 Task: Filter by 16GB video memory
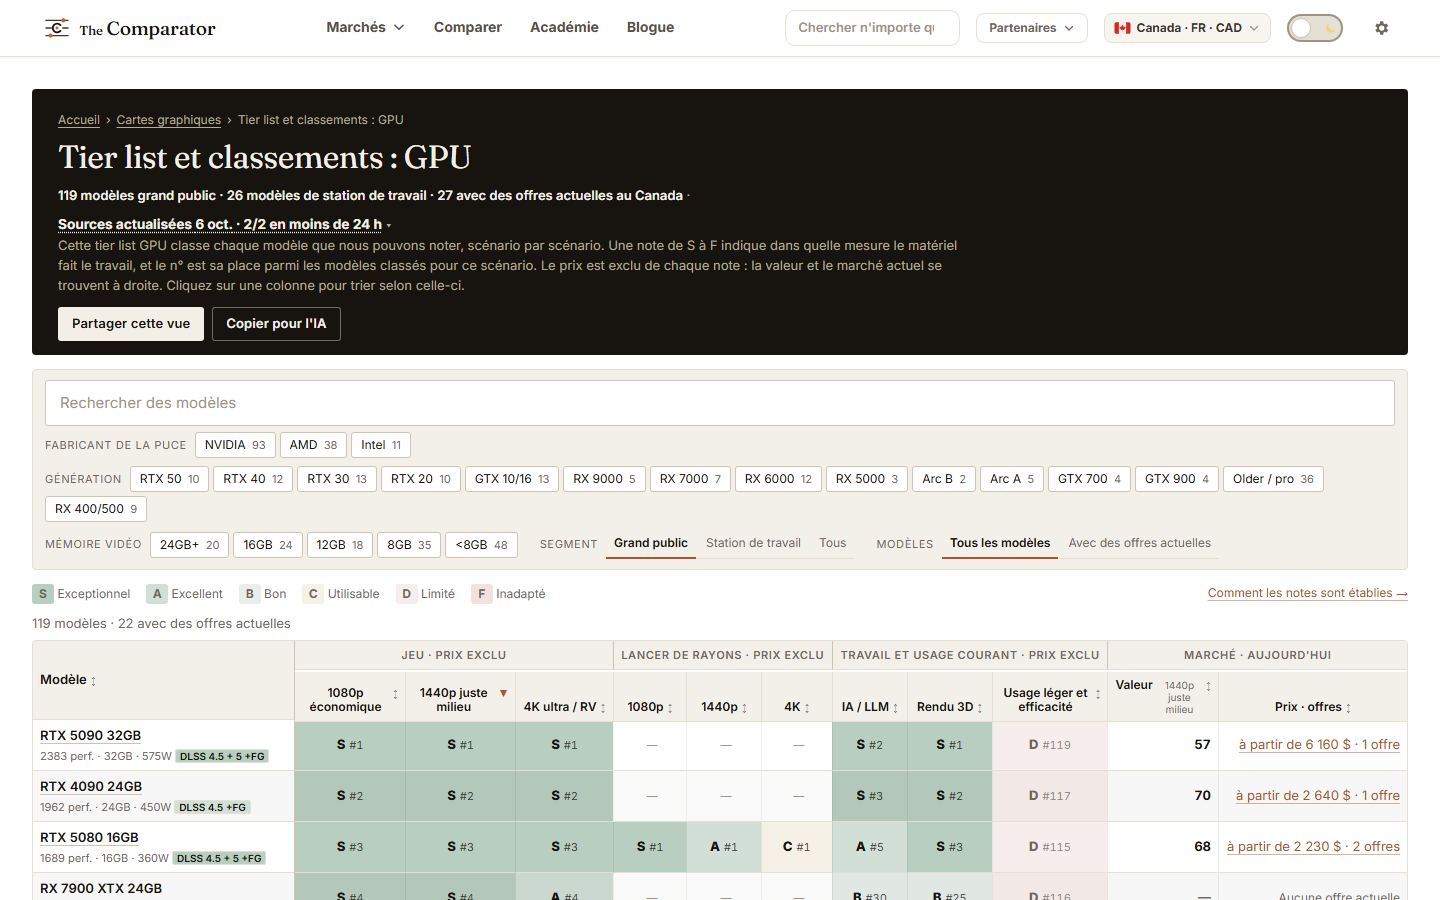pyautogui.click(x=268, y=545)
